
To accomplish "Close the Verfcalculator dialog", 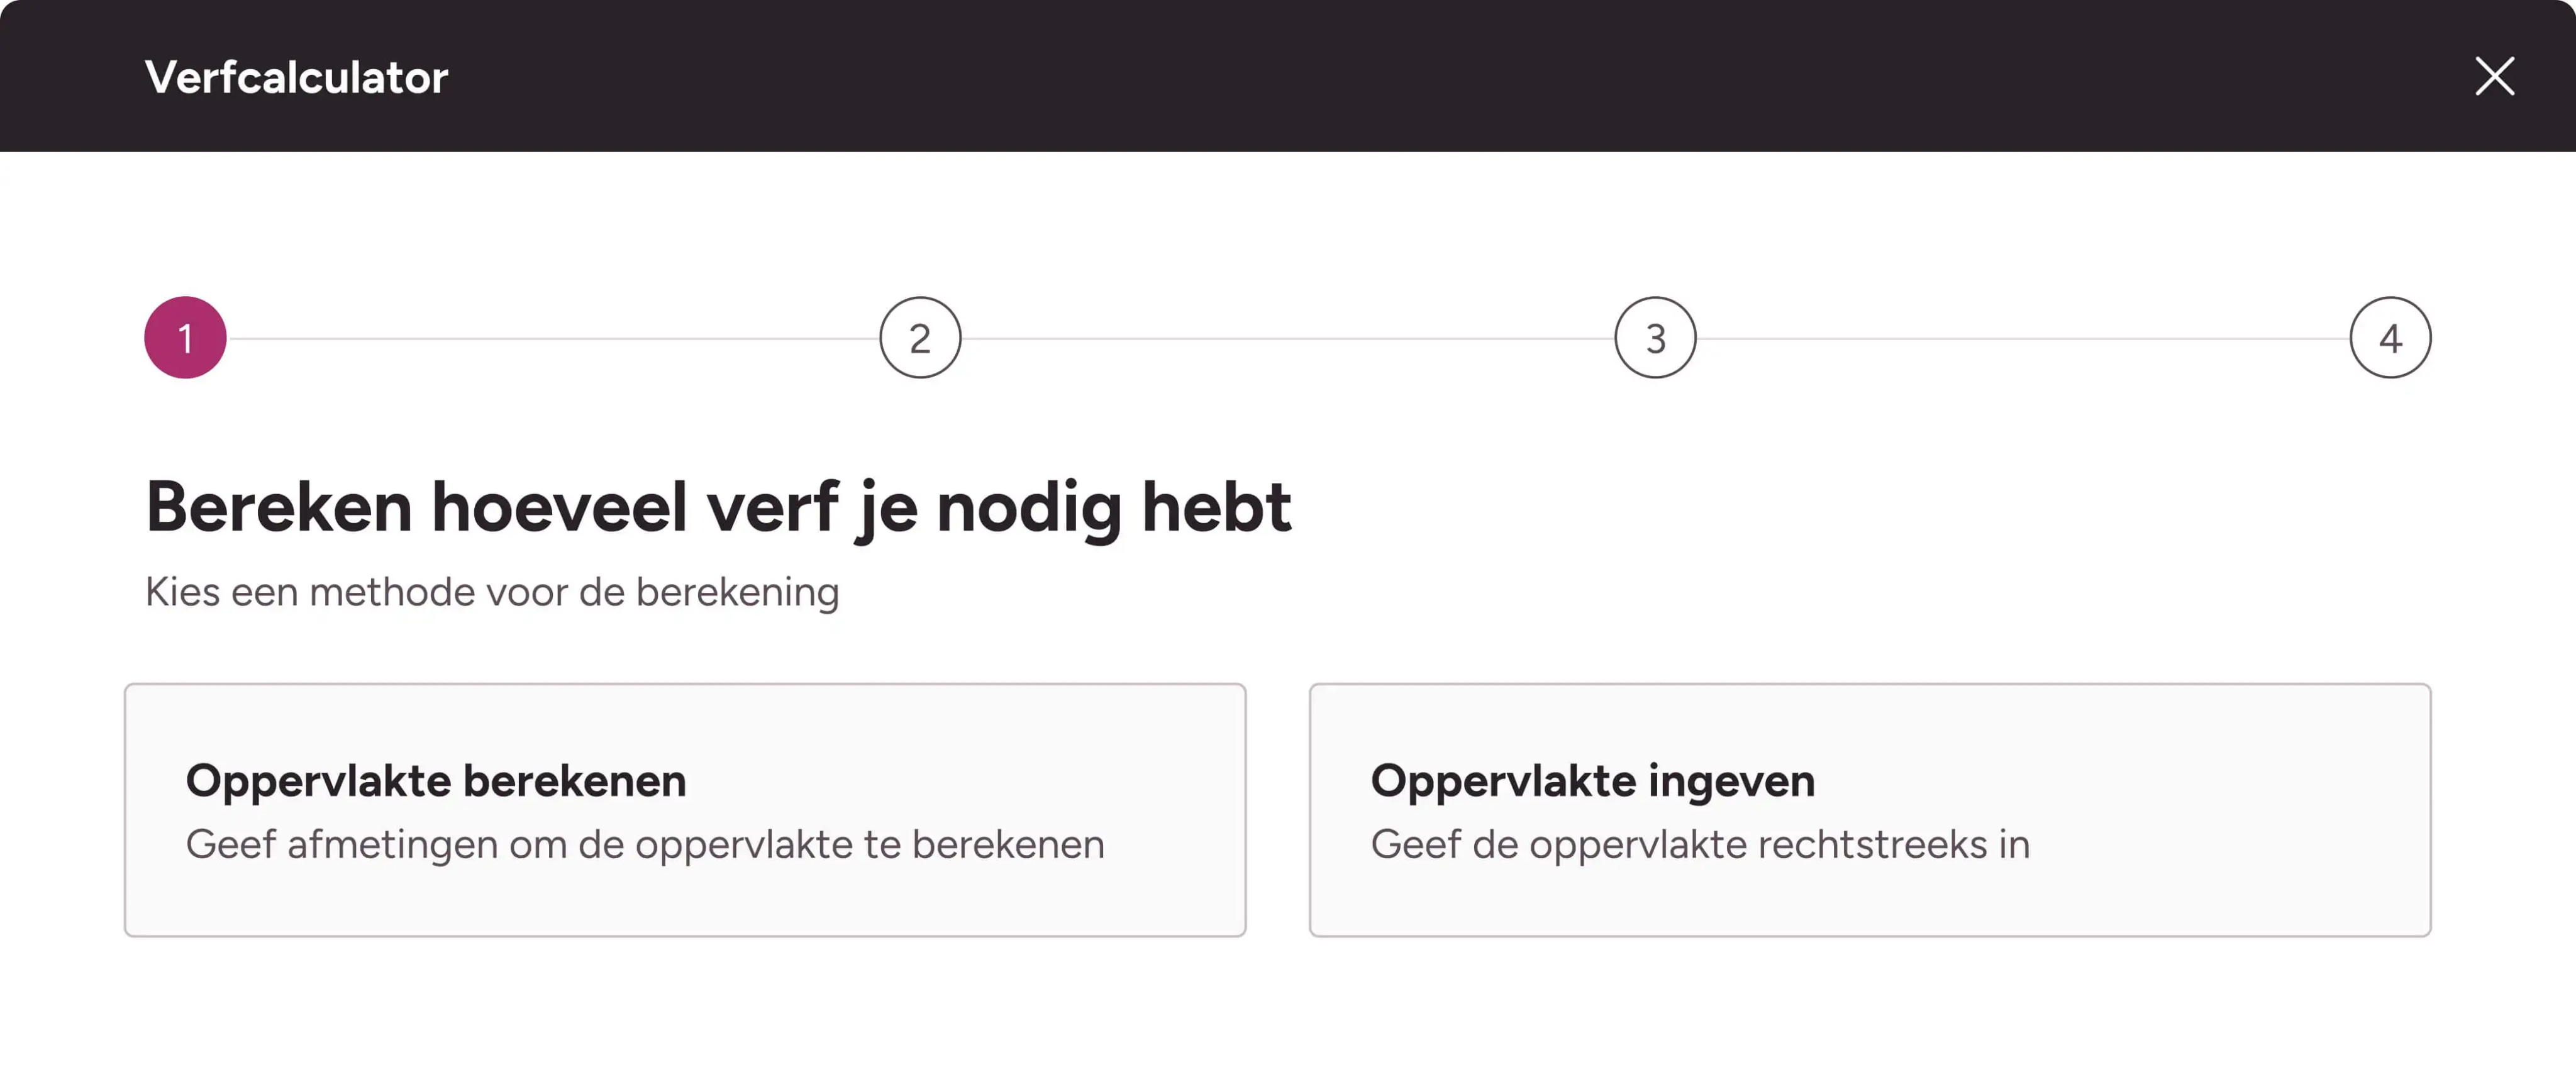I will [2494, 76].
